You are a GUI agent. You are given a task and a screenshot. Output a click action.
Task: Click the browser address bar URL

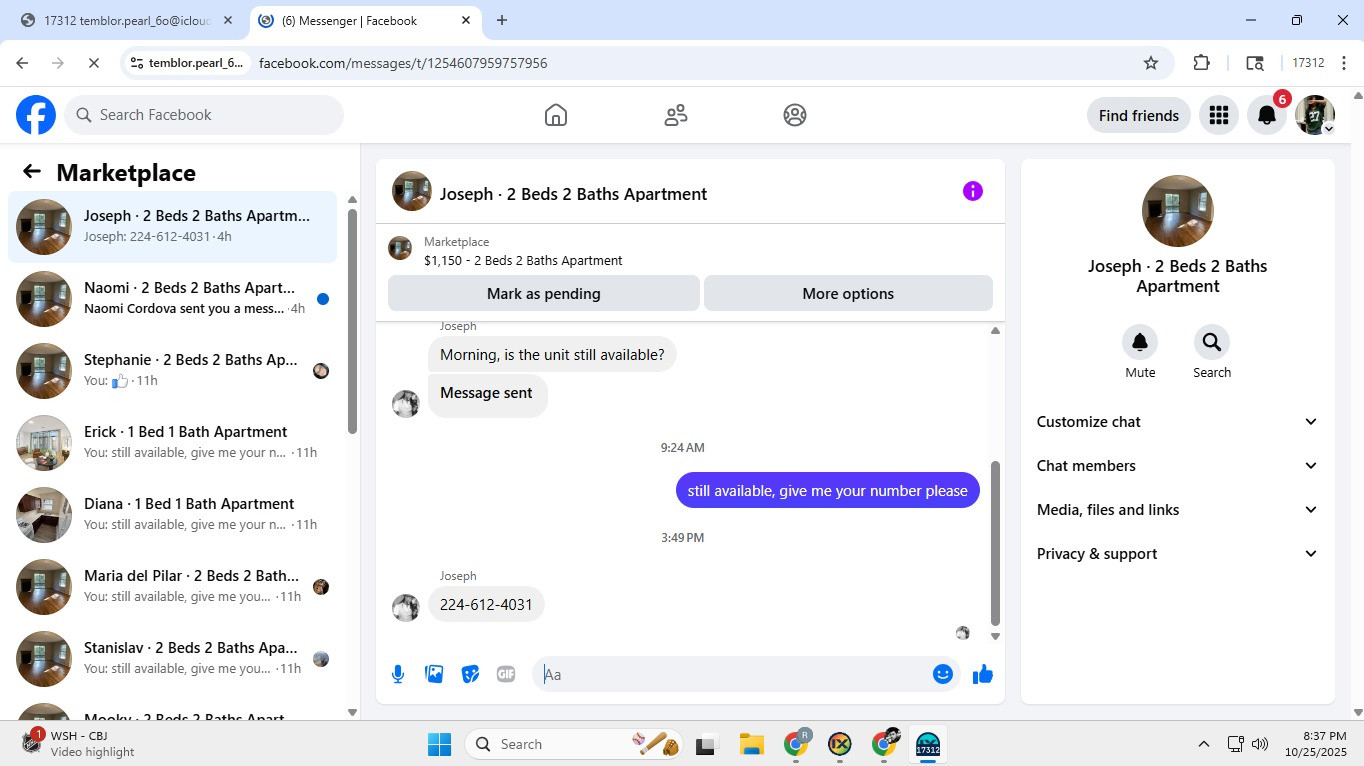click(403, 63)
